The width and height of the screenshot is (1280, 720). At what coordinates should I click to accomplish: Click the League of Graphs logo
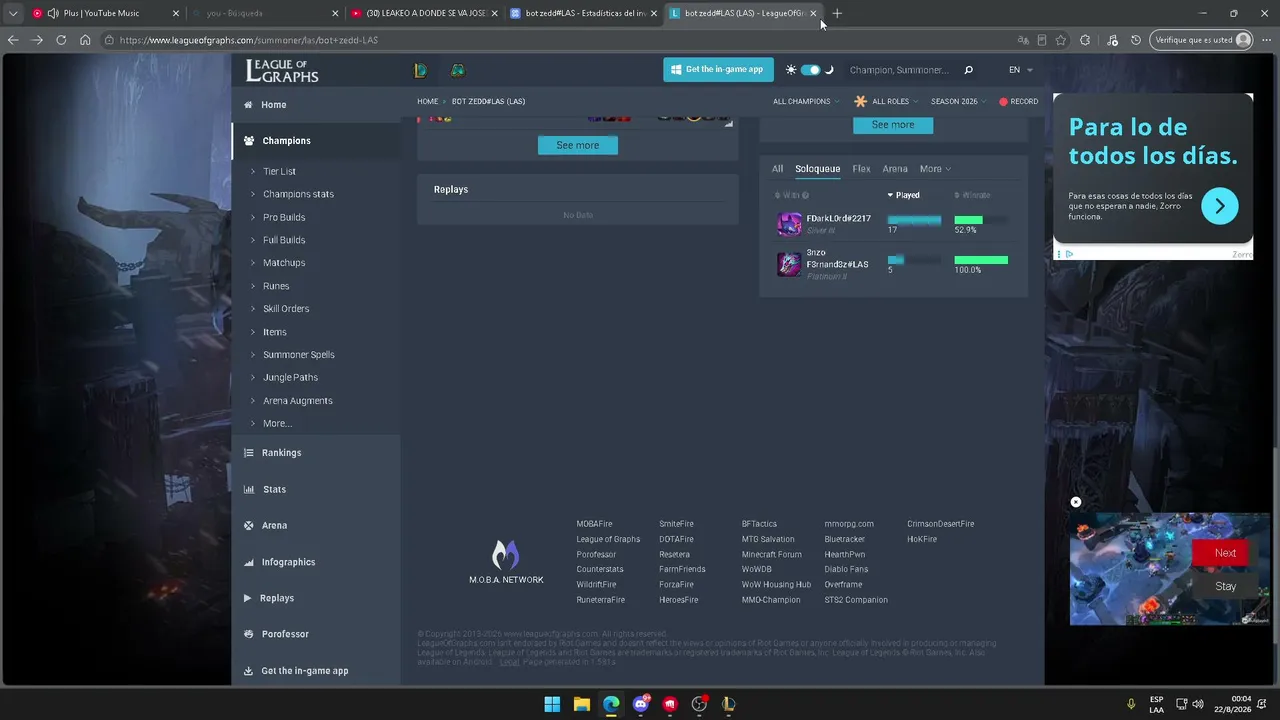pos(282,70)
